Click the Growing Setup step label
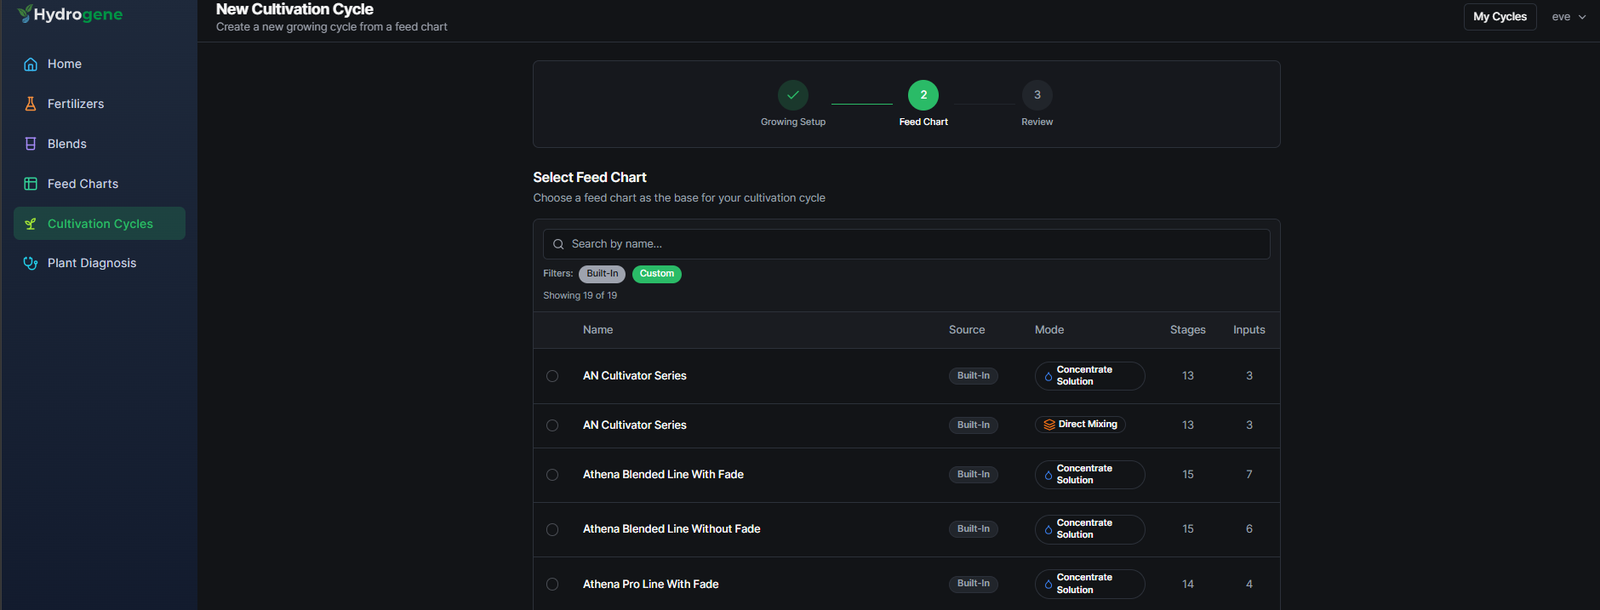 [x=793, y=122]
